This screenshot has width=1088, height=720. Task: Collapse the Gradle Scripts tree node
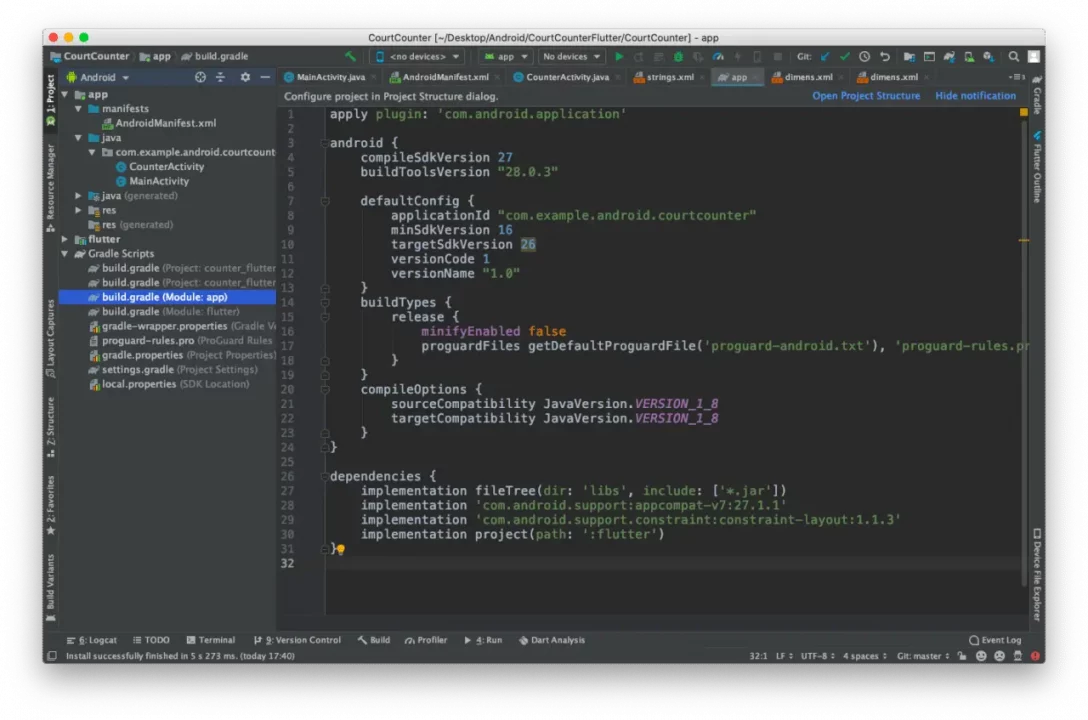pyautogui.click(x=65, y=253)
